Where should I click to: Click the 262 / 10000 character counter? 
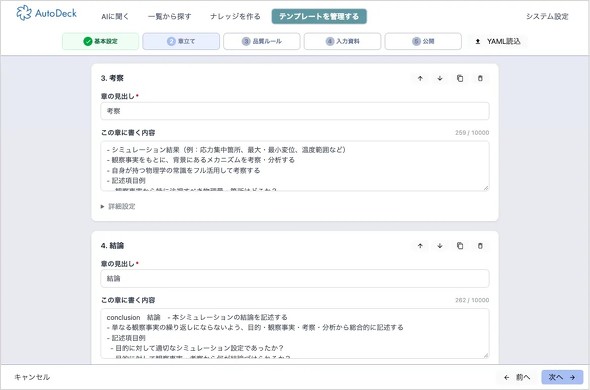point(472,300)
